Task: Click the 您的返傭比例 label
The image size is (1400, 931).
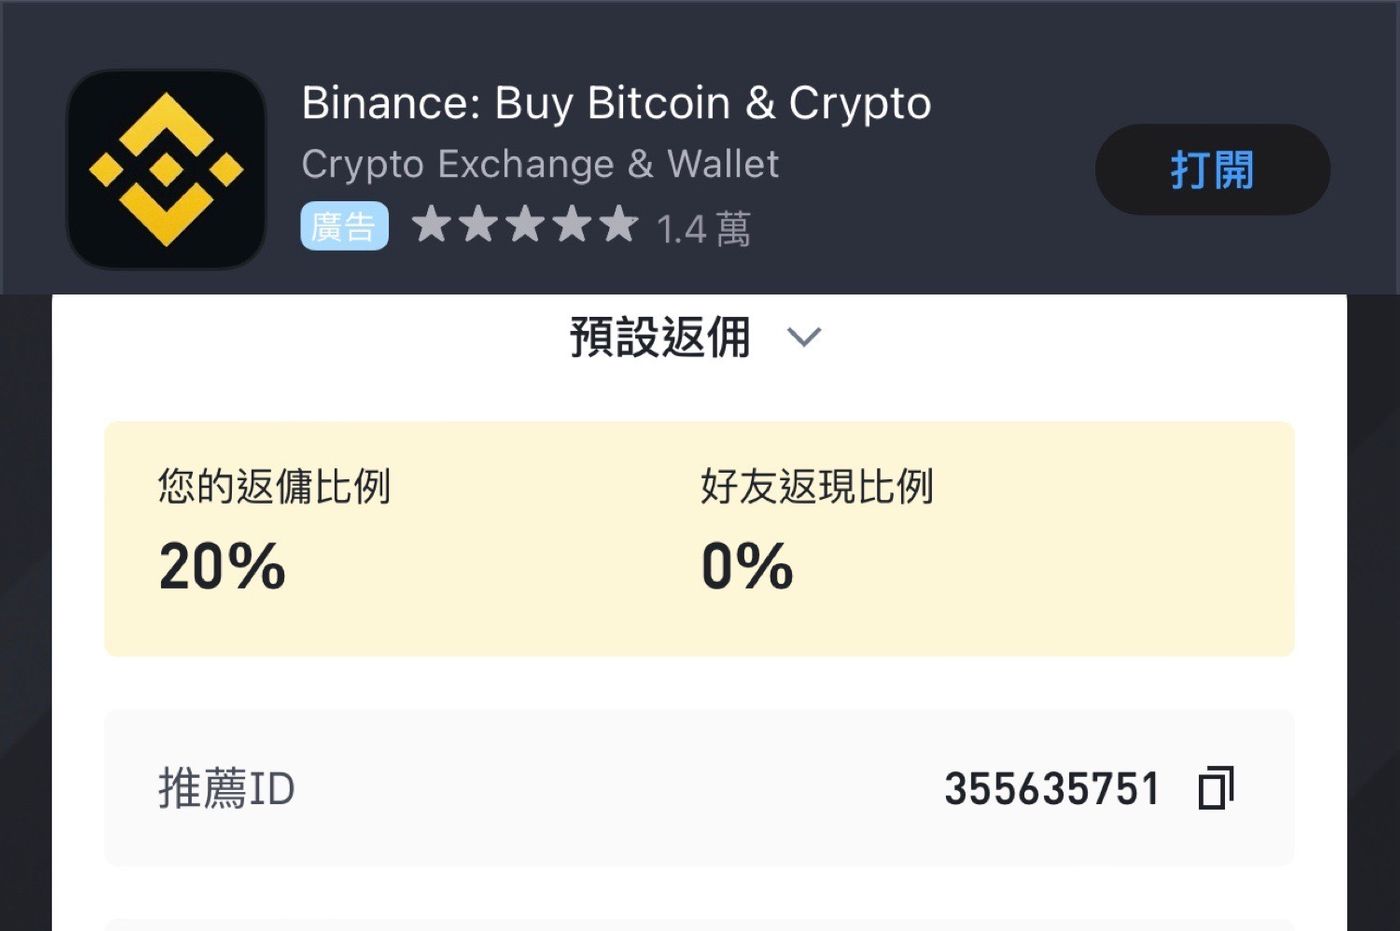Action: click(x=274, y=486)
